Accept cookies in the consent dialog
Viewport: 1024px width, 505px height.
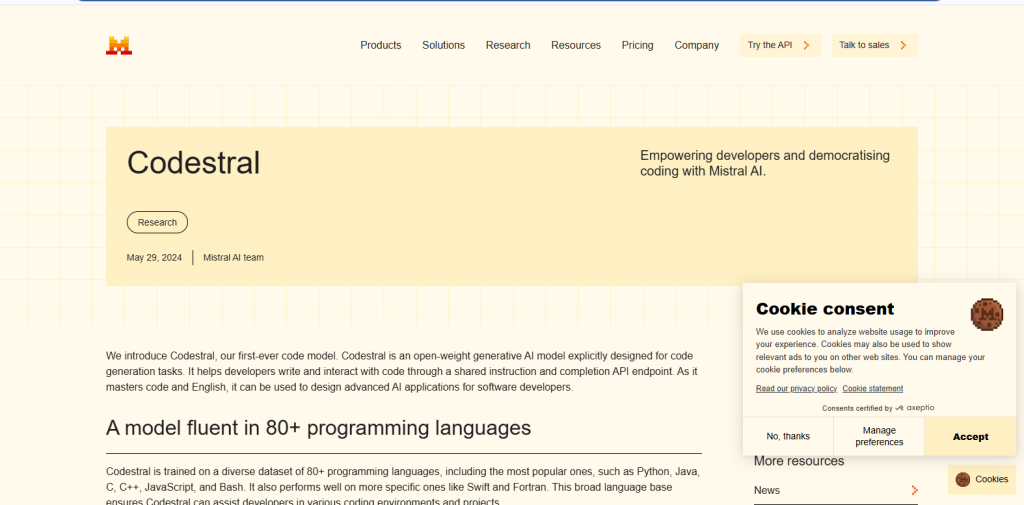pos(970,437)
